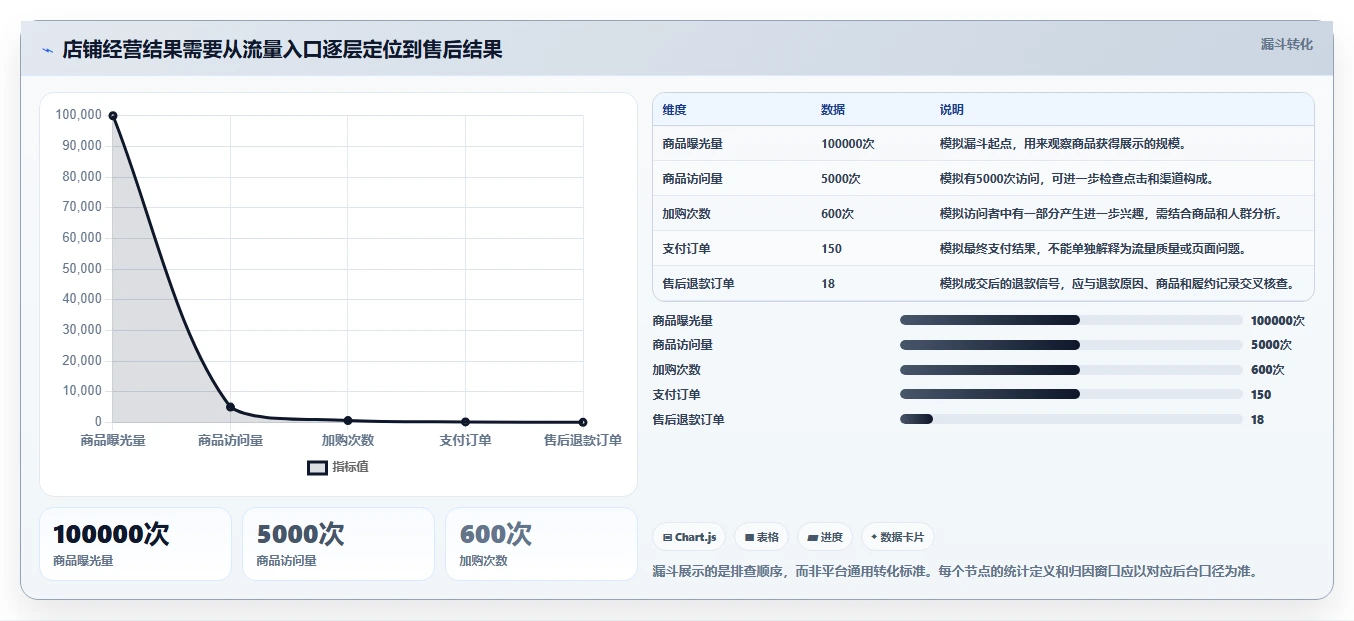This screenshot has width=1354, height=621.
Task: Click the 售后退款订单 label on the chart x-axis
Action: (583, 440)
